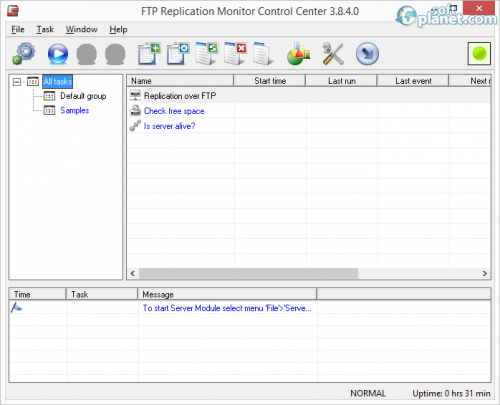Click the Check free space task icon
Image resolution: width=500 pixels, height=405 pixels.
[x=135, y=110]
